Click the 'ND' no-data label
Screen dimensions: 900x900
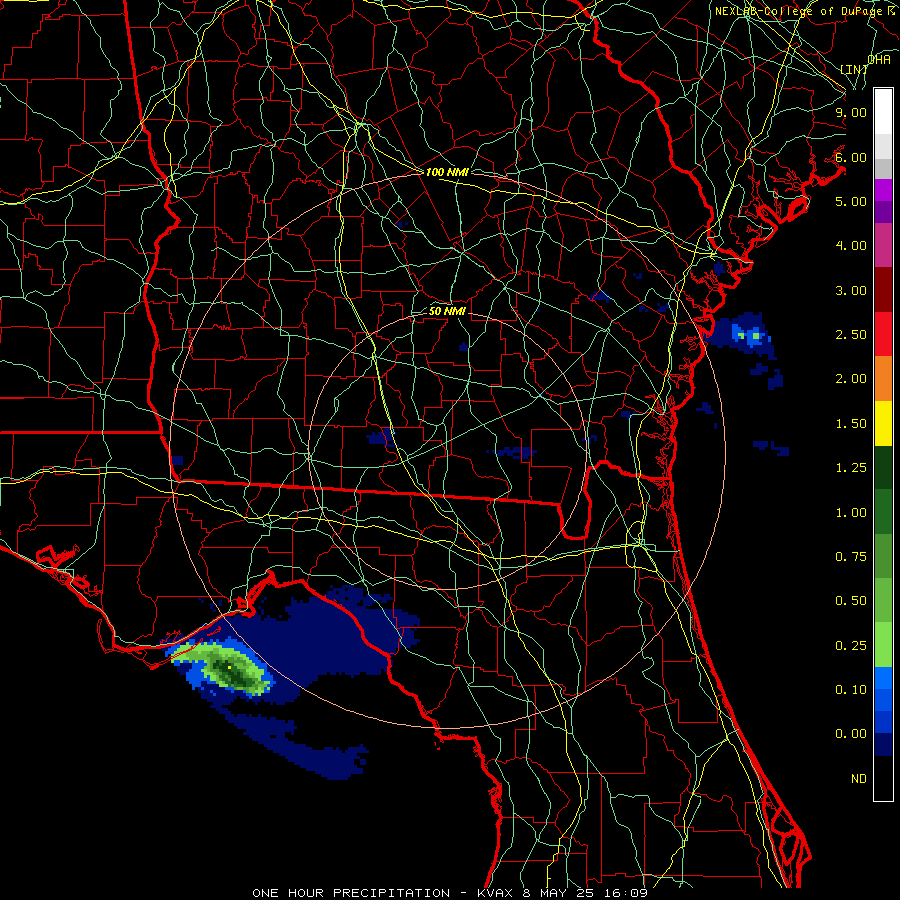[859, 779]
